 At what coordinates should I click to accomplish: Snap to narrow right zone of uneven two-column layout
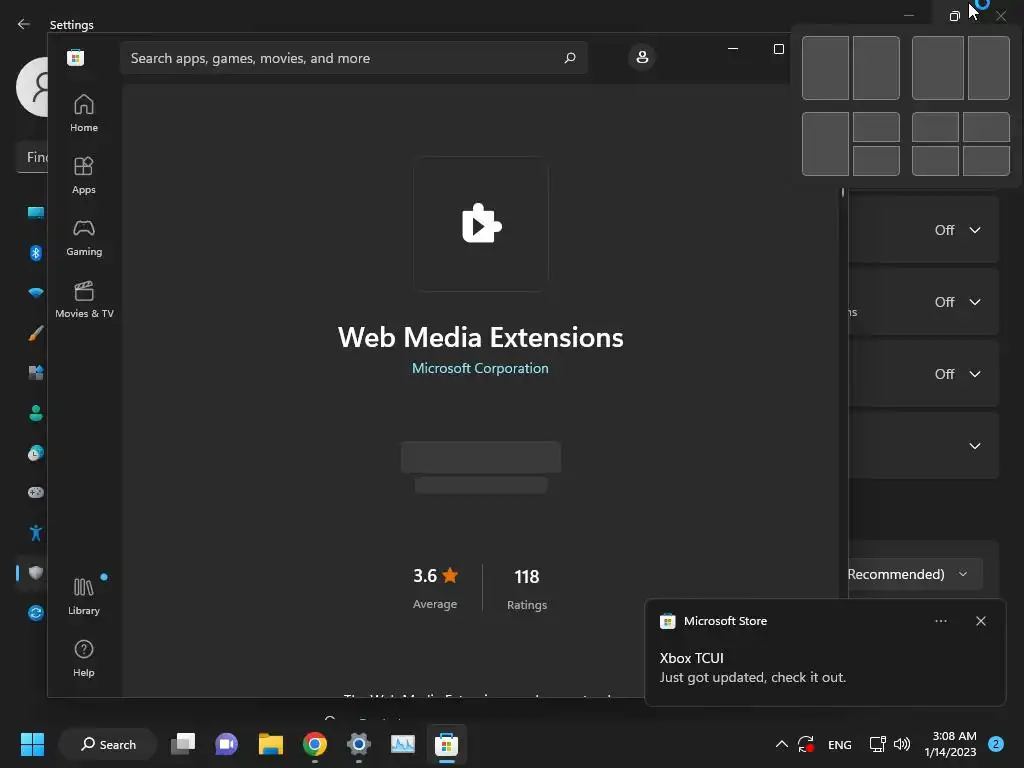click(989, 68)
